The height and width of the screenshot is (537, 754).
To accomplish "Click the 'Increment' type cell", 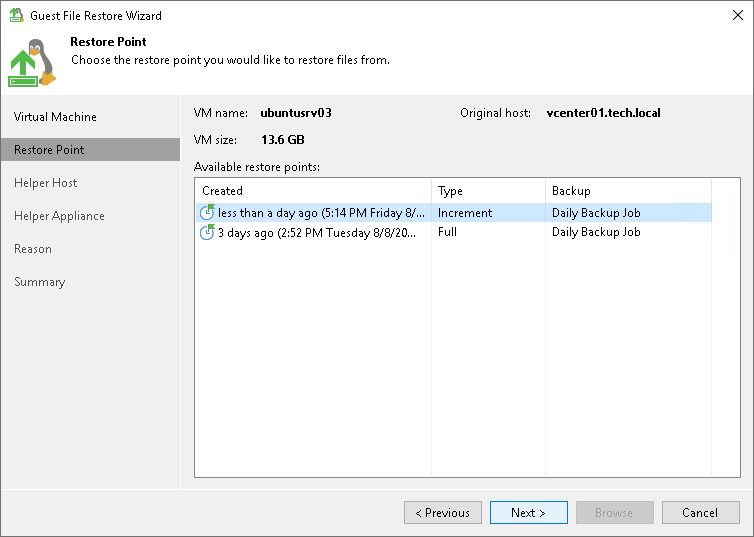I will (x=465, y=212).
